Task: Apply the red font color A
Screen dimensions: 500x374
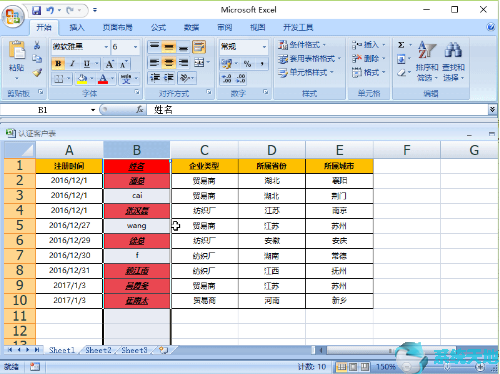Action: pyautogui.click(x=103, y=79)
